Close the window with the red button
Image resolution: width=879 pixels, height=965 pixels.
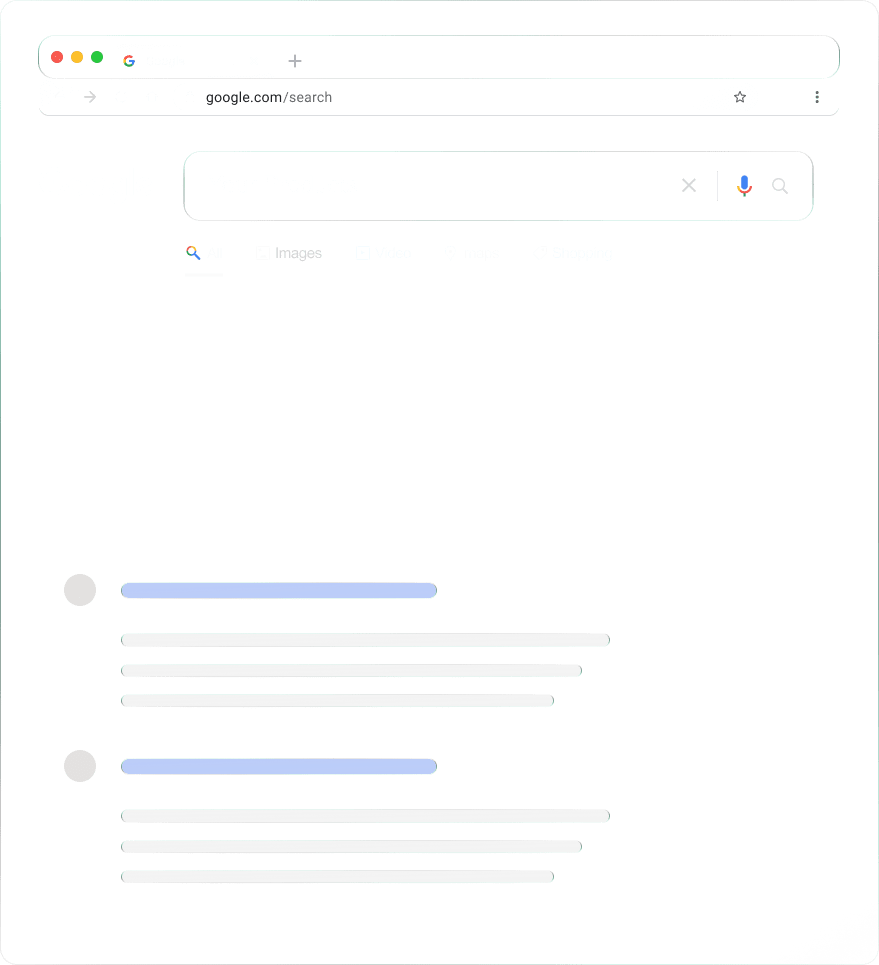point(57,57)
